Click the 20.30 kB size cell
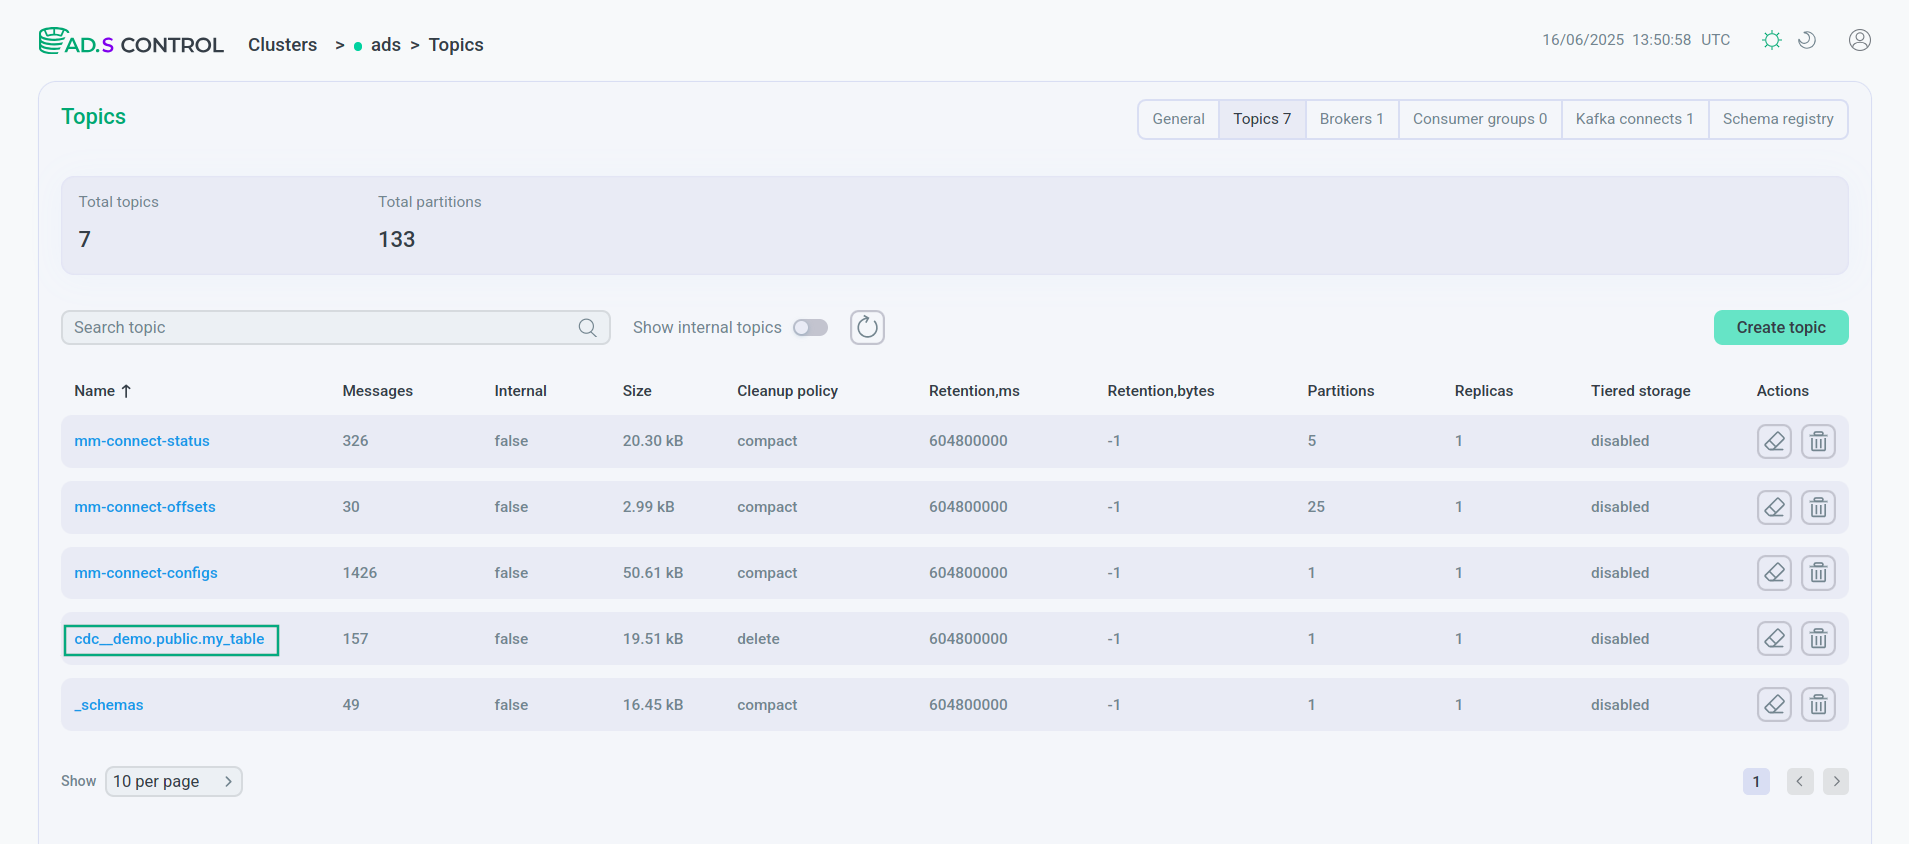This screenshot has width=1909, height=844. click(653, 441)
